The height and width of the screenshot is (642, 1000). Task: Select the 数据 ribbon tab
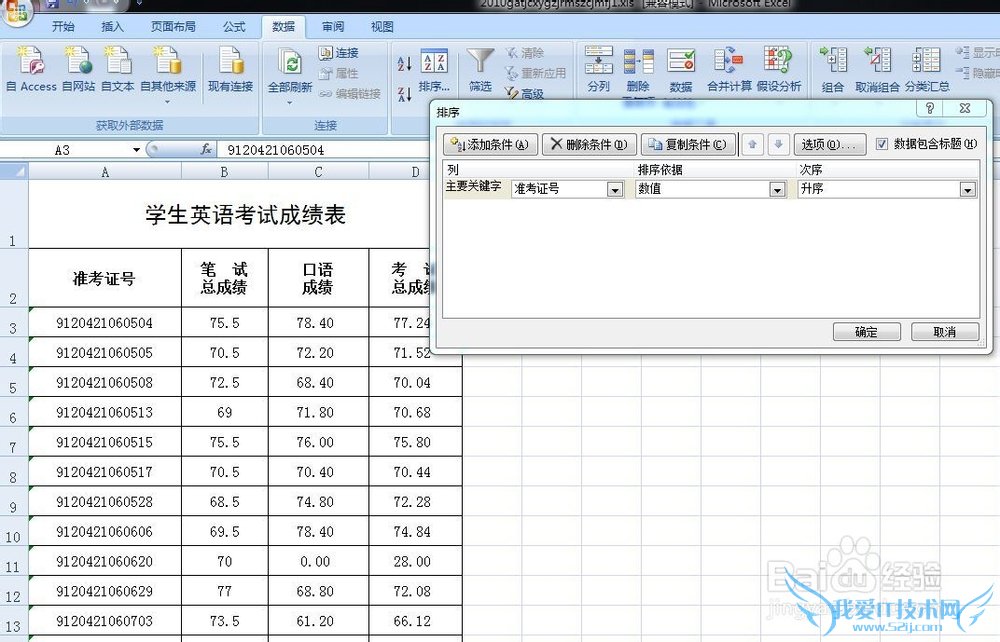283,27
